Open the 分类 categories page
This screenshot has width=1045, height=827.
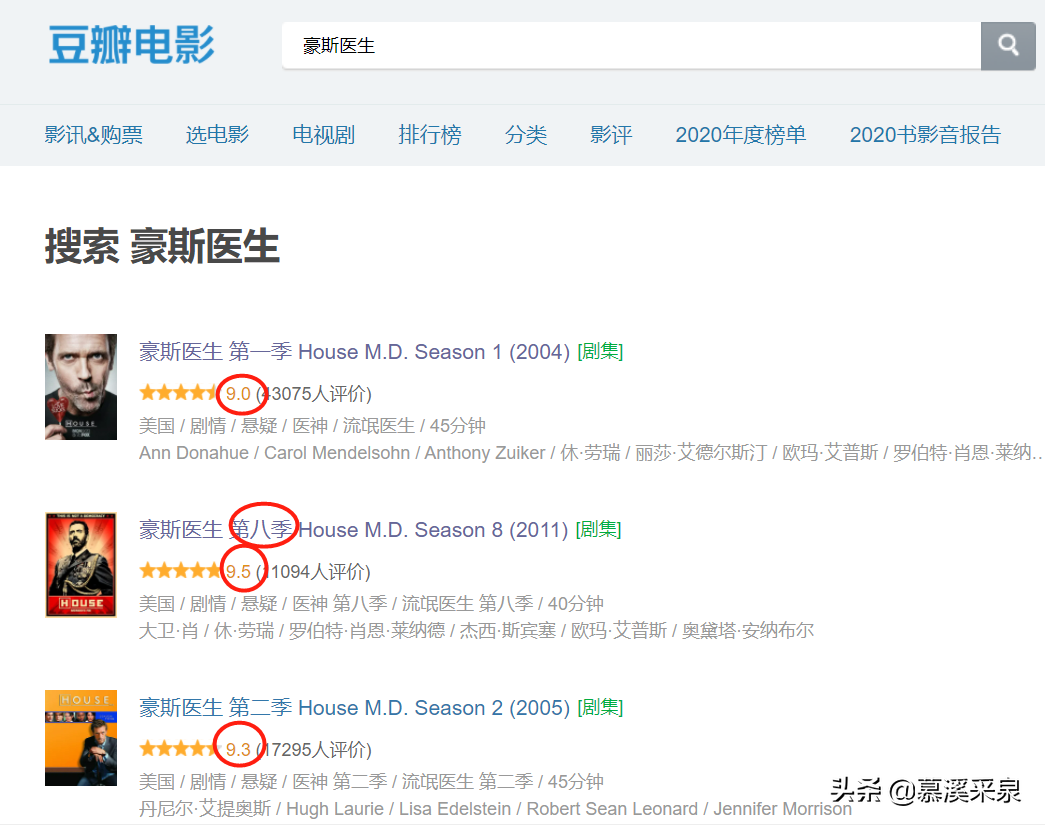point(526,135)
